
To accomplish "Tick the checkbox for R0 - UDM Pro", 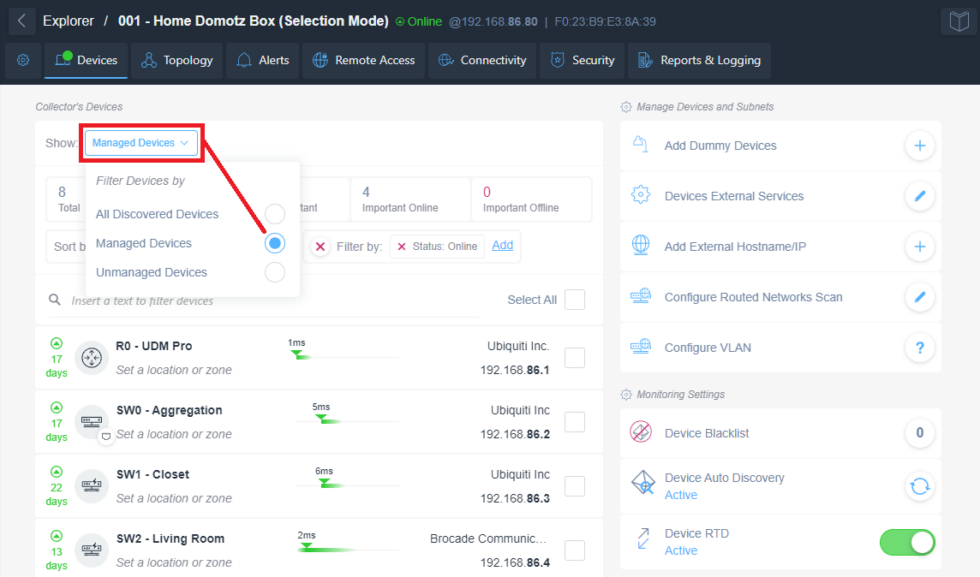I will coord(574,358).
